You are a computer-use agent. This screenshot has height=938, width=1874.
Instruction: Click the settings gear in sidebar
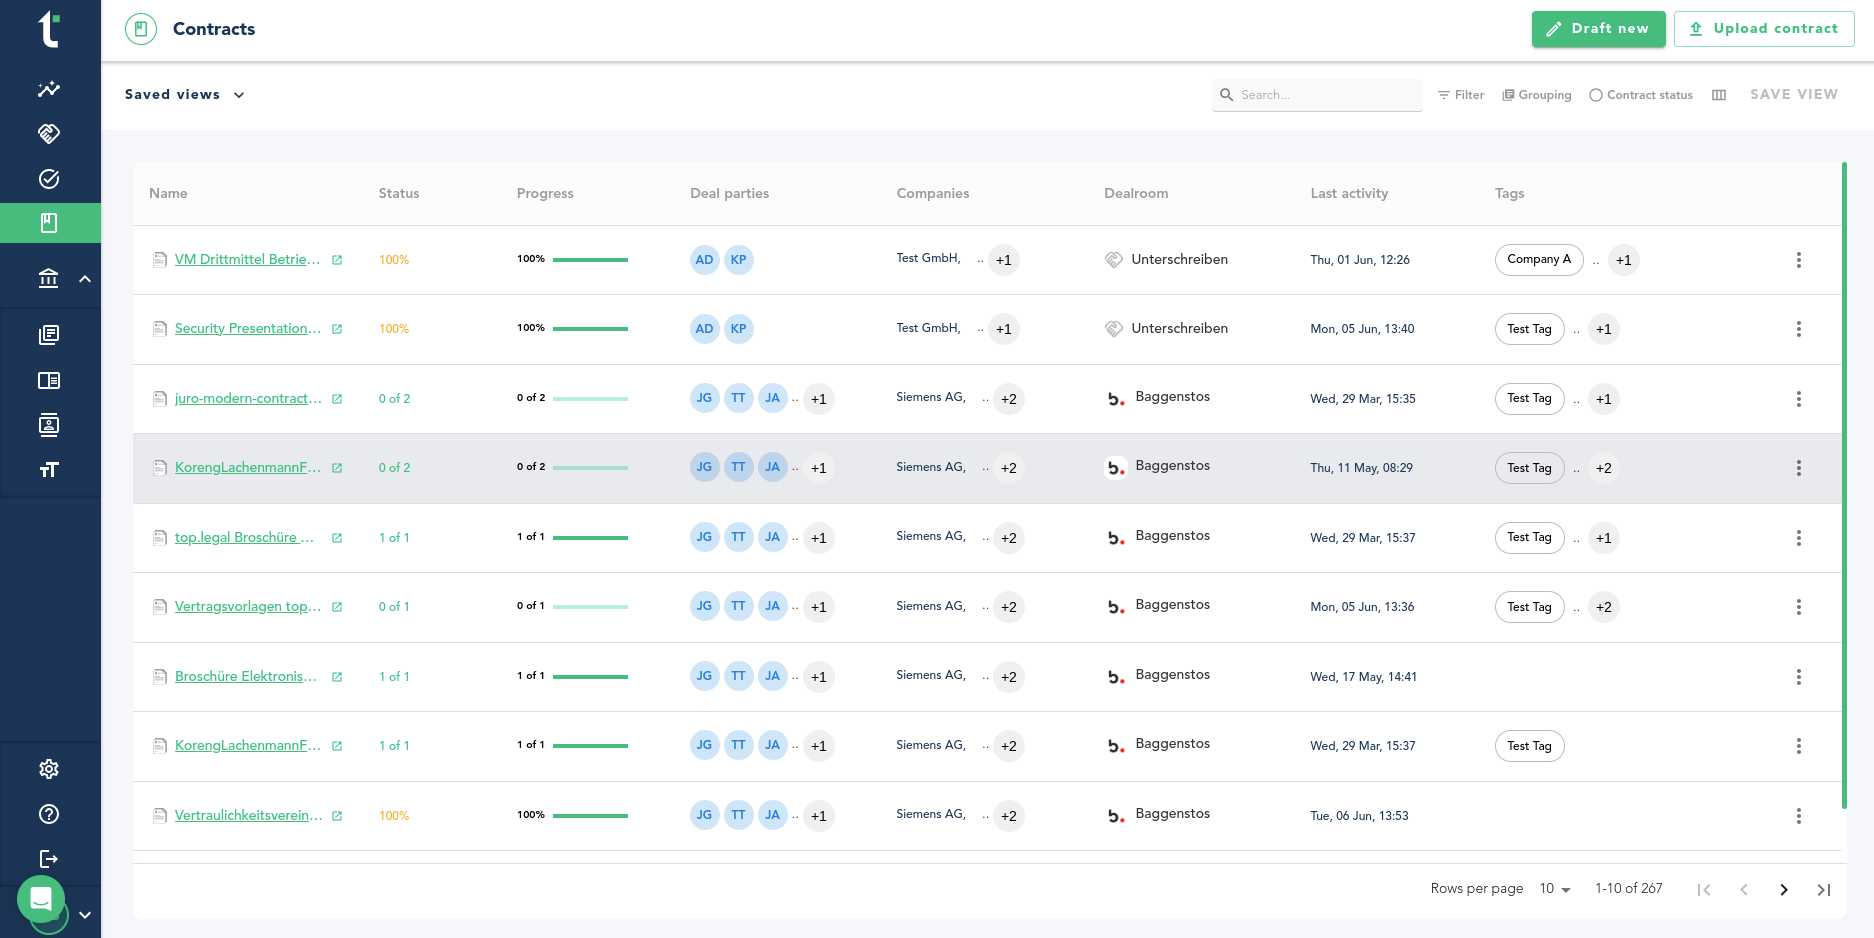click(x=49, y=769)
